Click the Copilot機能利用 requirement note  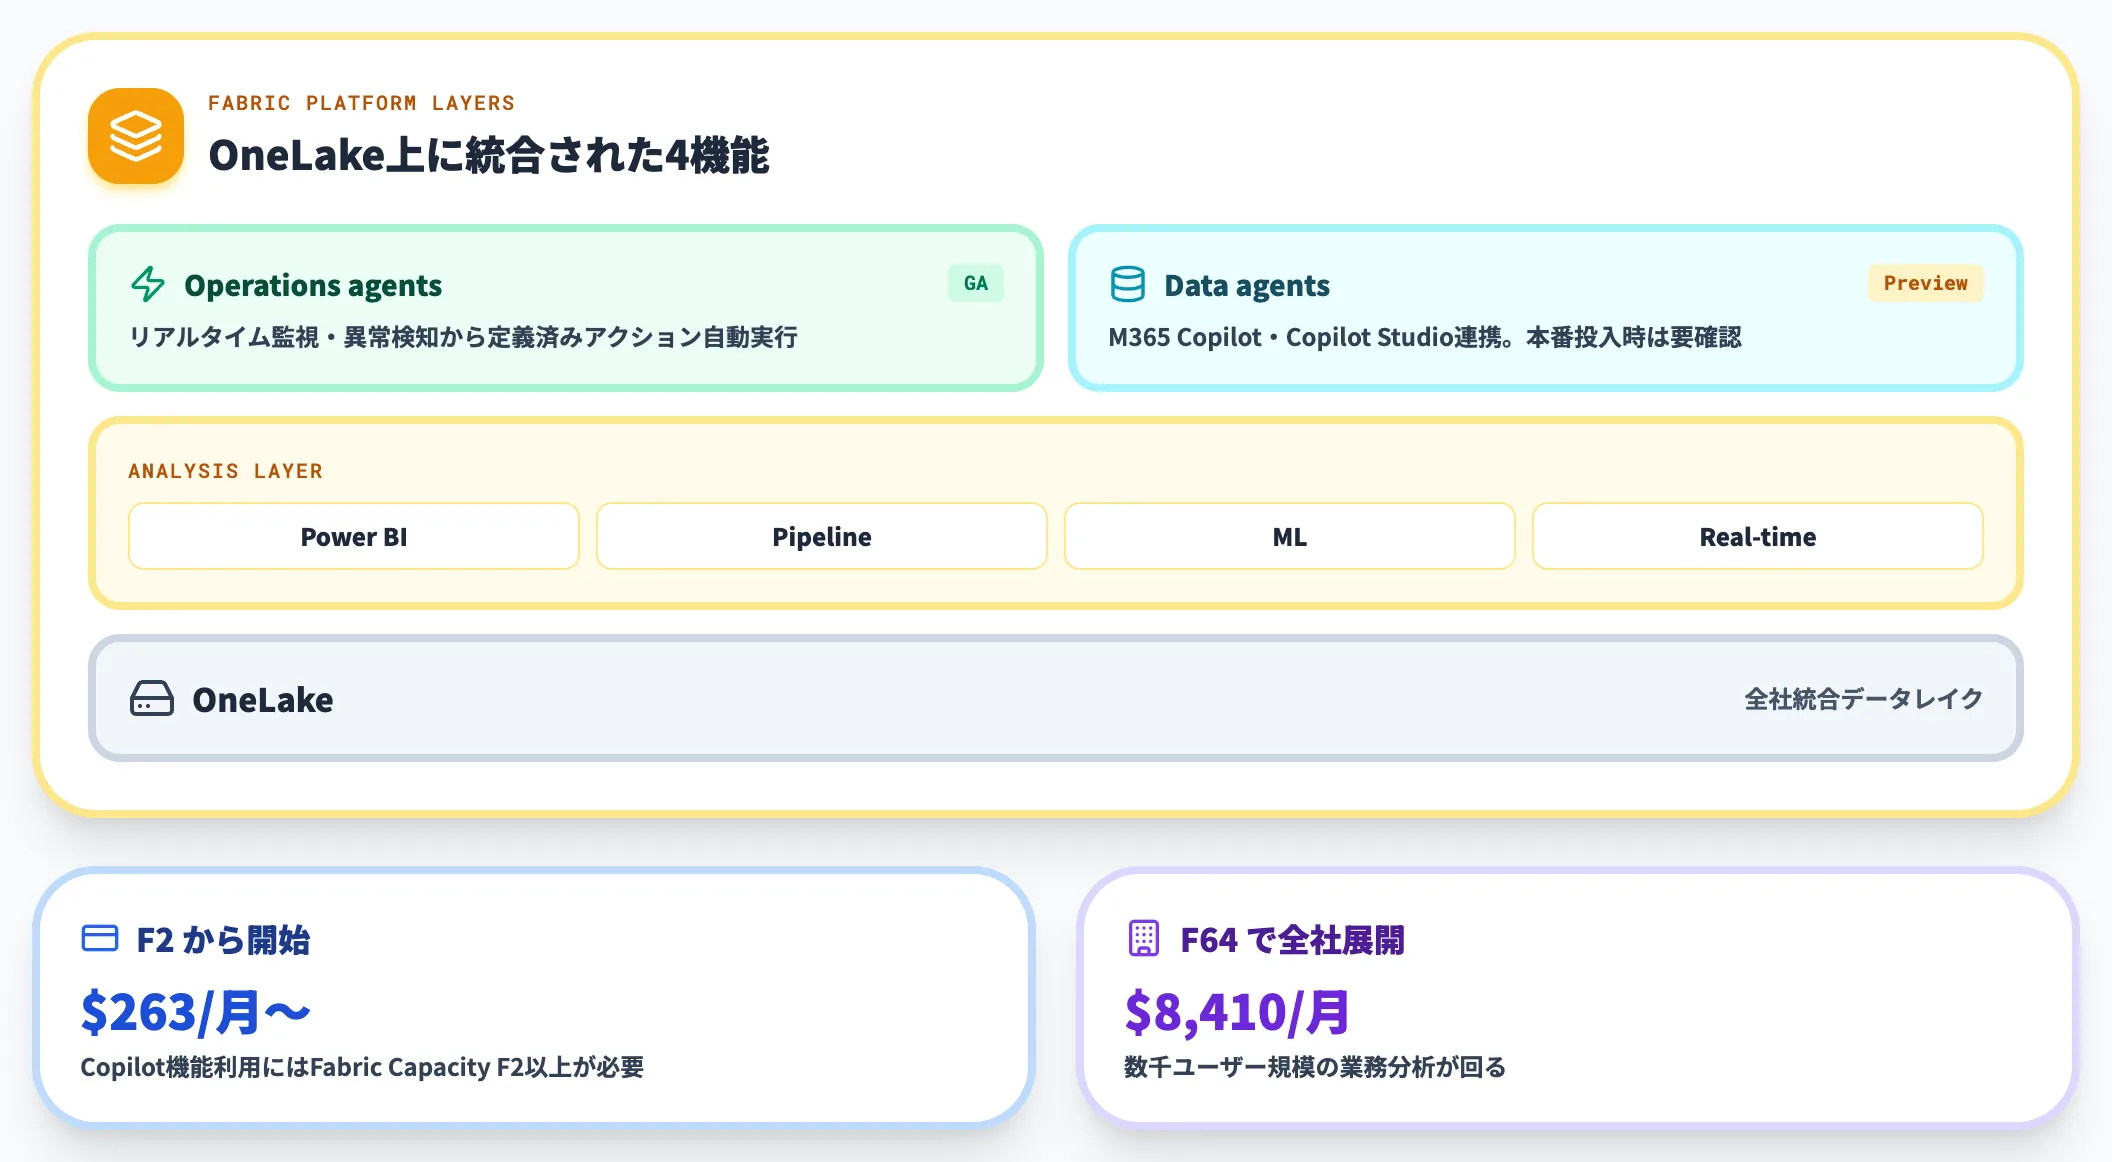[x=362, y=1067]
